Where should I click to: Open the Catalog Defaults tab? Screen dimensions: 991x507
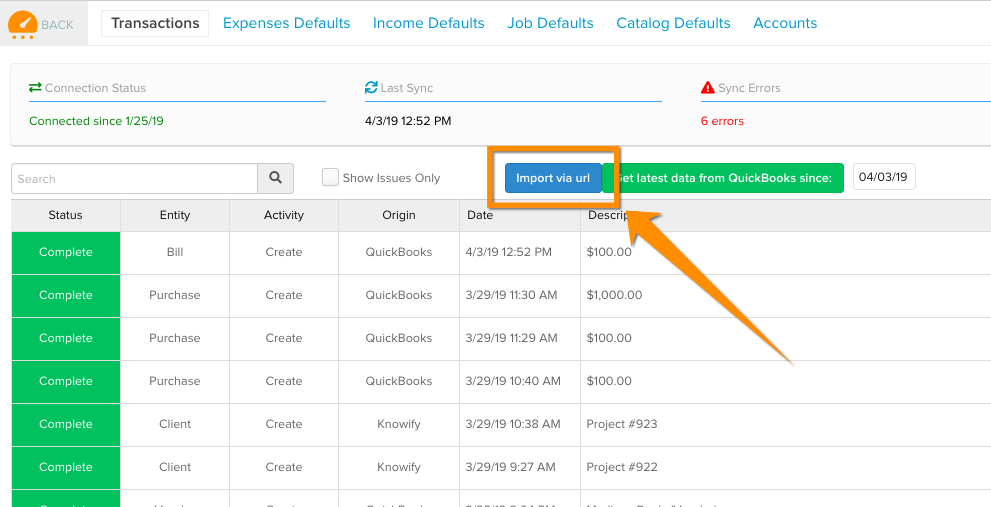pyautogui.click(x=673, y=23)
